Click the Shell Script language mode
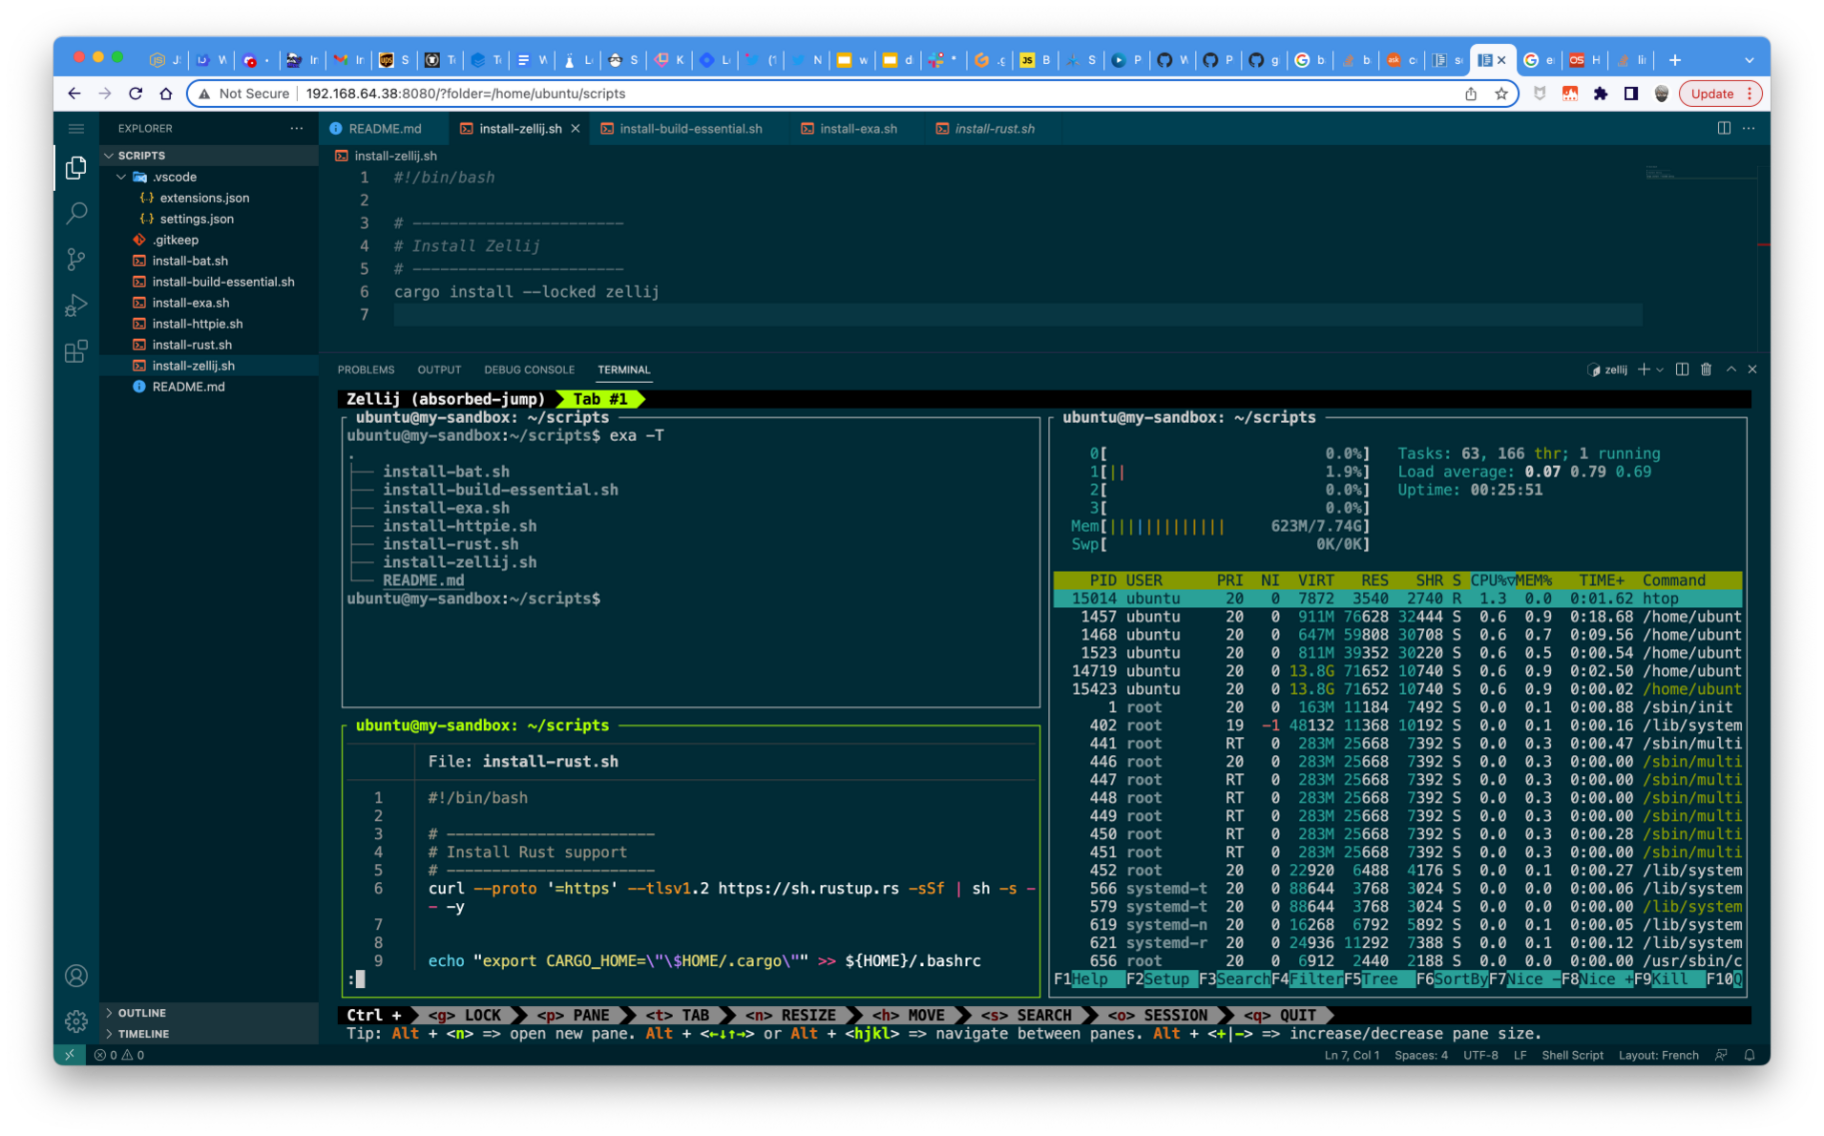Image resolution: width=1824 pixels, height=1136 pixels. (1572, 1054)
